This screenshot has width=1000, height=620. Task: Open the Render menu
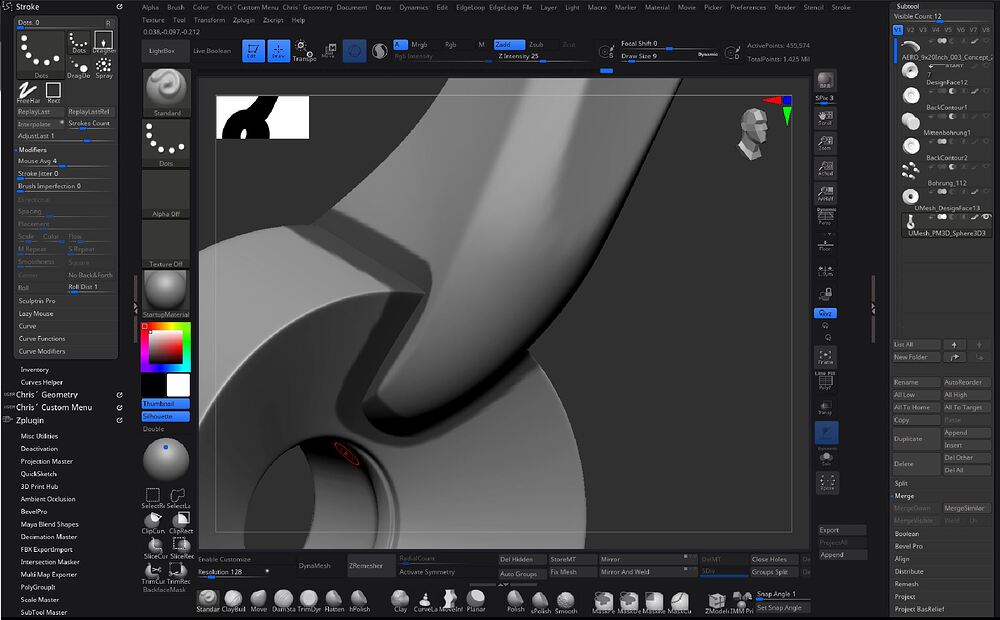pyautogui.click(x=784, y=8)
